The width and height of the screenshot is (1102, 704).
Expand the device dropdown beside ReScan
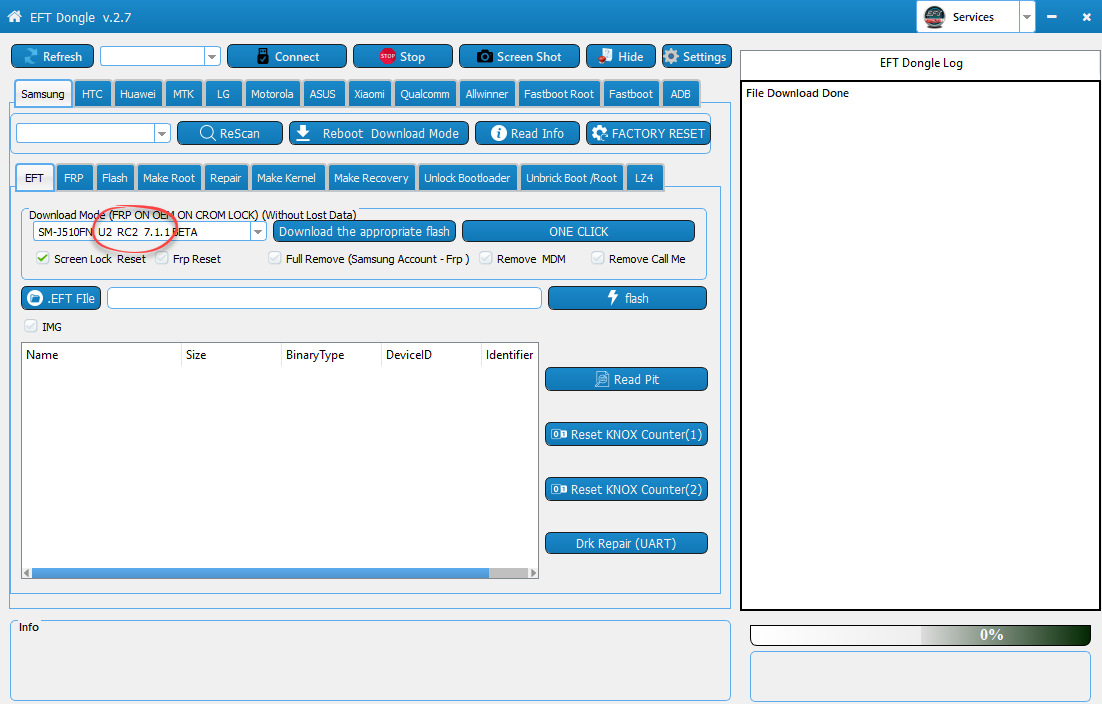click(162, 133)
